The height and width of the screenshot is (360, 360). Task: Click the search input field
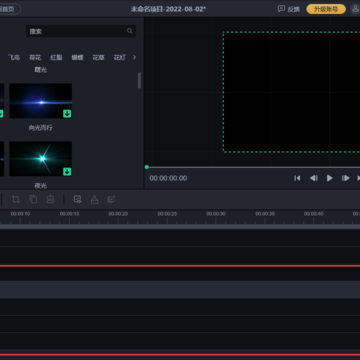coord(81,31)
